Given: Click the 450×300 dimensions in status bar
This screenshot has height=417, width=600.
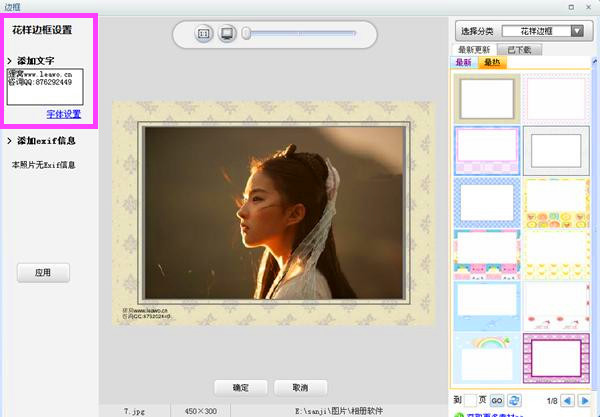Looking at the screenshot, I should [201, 411].
